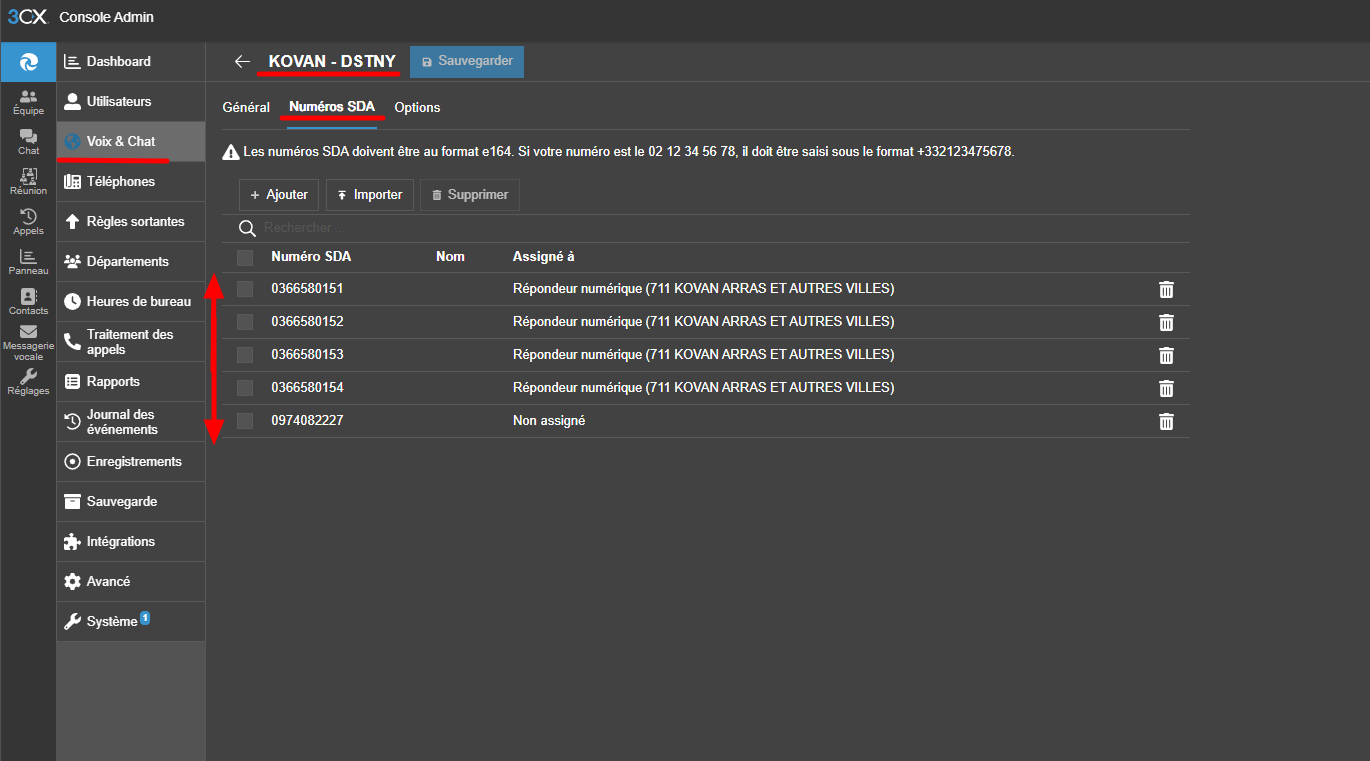Open the Équipe panel icon
The width and height of the screenshot is (1370, 761).
[x=28, y=102]
